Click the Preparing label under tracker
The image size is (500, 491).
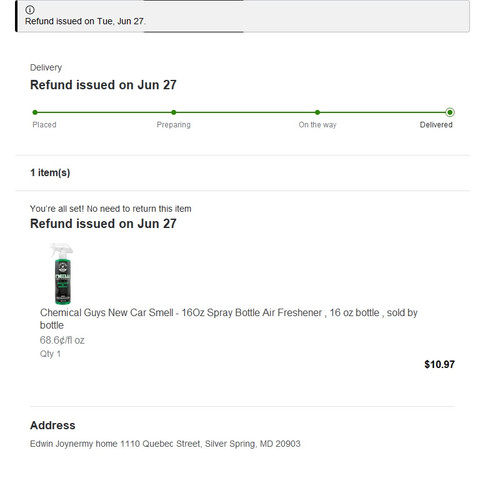point(174,125)
